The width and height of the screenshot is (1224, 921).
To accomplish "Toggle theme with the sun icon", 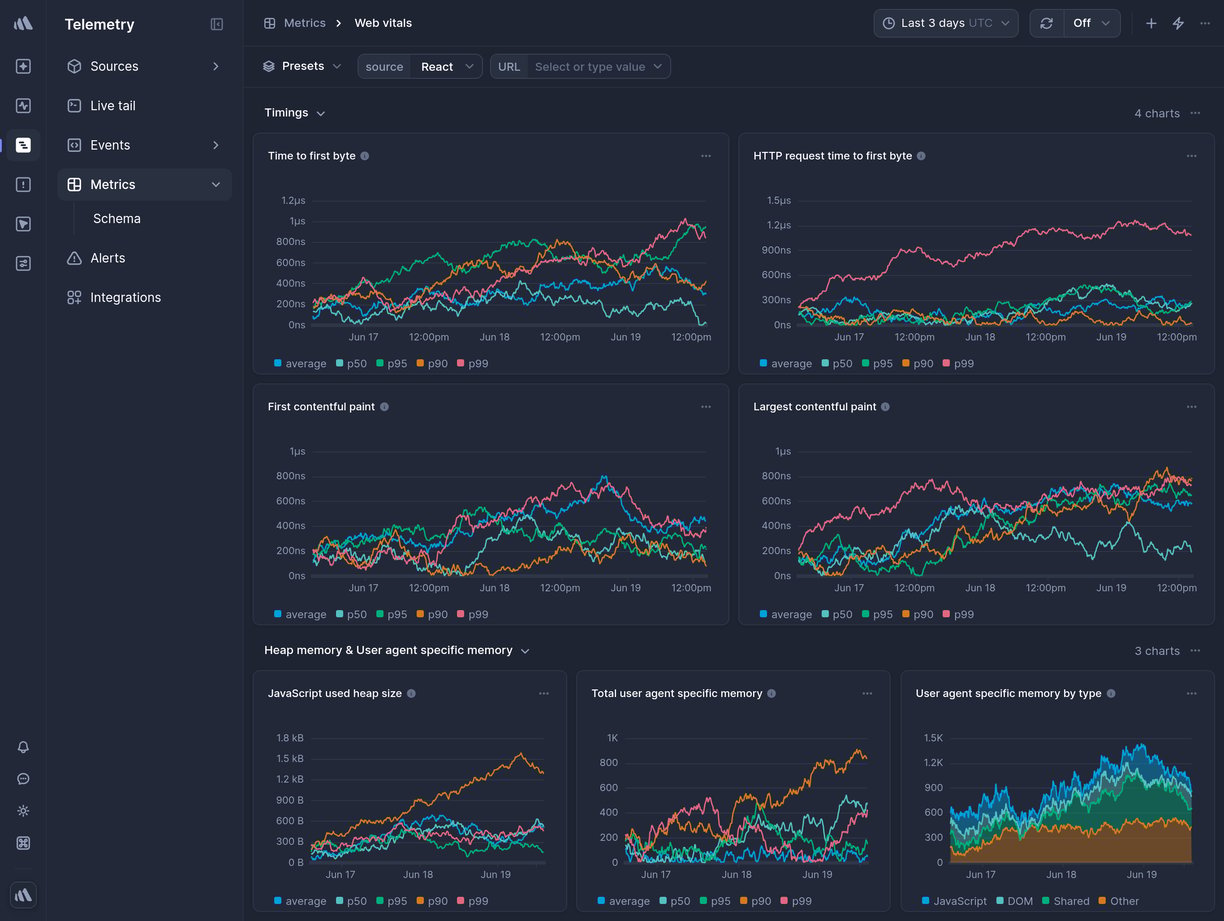I will click(23, 811).
